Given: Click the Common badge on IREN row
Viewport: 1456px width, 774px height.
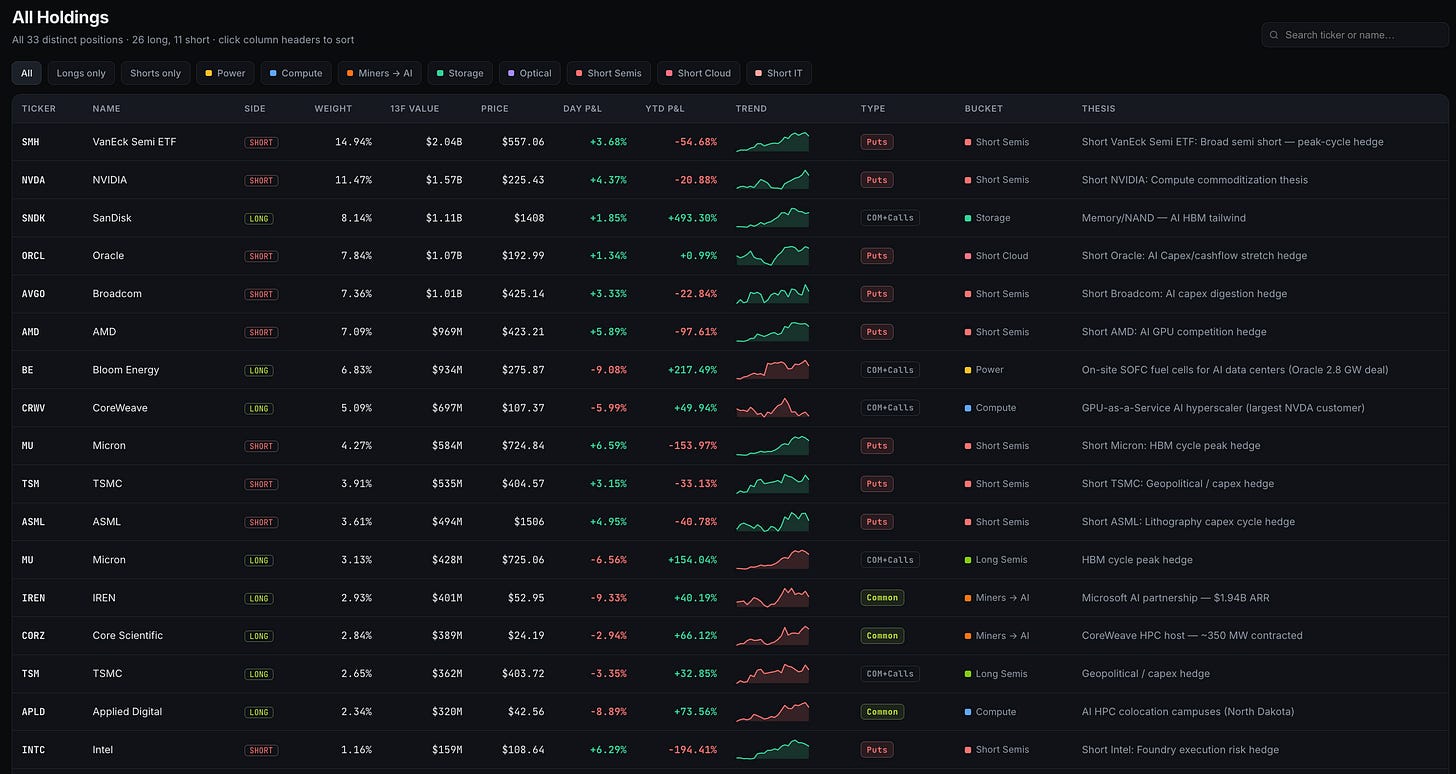Looking at the screenshot, I should pyautogui.click(x=882, y=597).
